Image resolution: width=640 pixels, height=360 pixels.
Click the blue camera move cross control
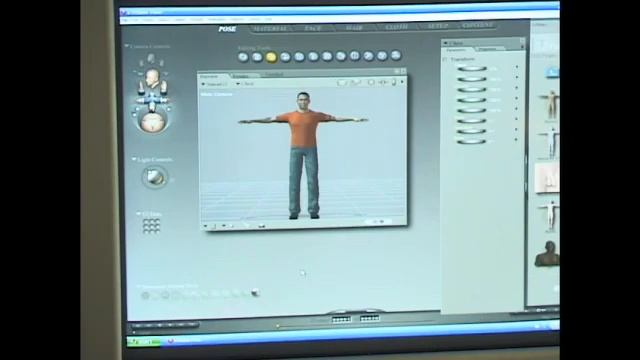click(x=151, y=100)
